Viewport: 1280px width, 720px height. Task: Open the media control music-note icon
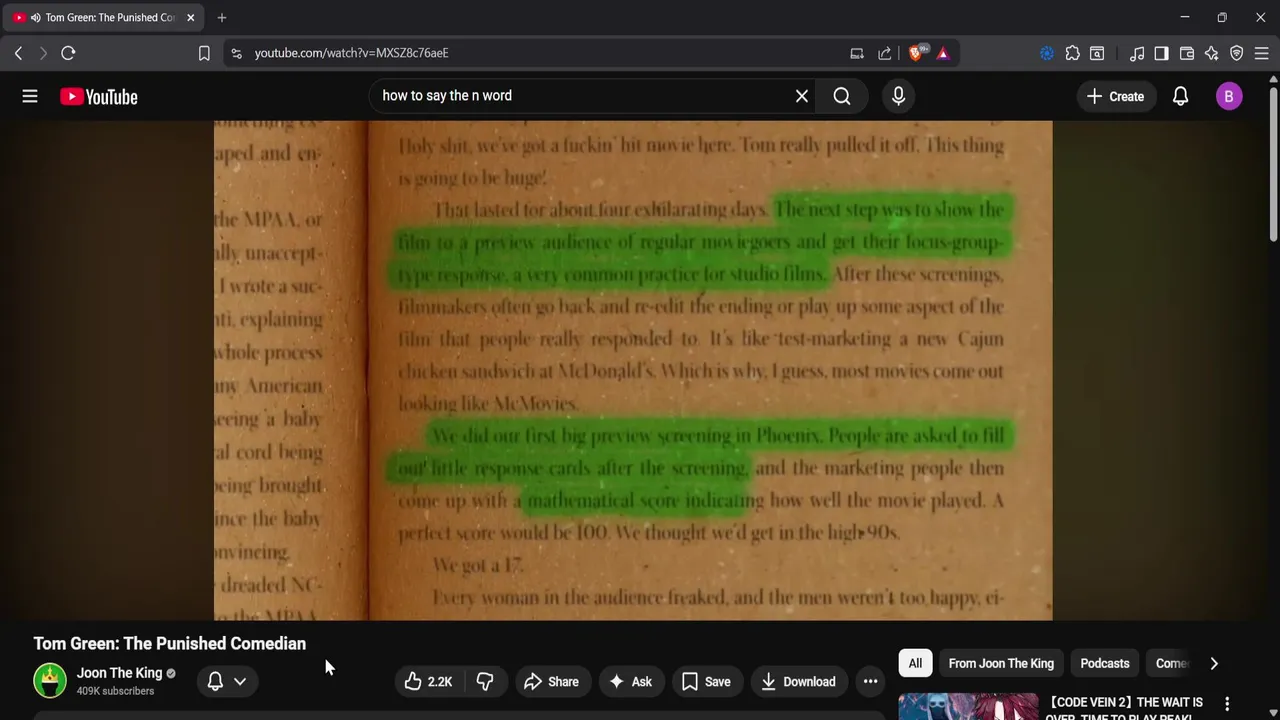(x=1137, y=53)
